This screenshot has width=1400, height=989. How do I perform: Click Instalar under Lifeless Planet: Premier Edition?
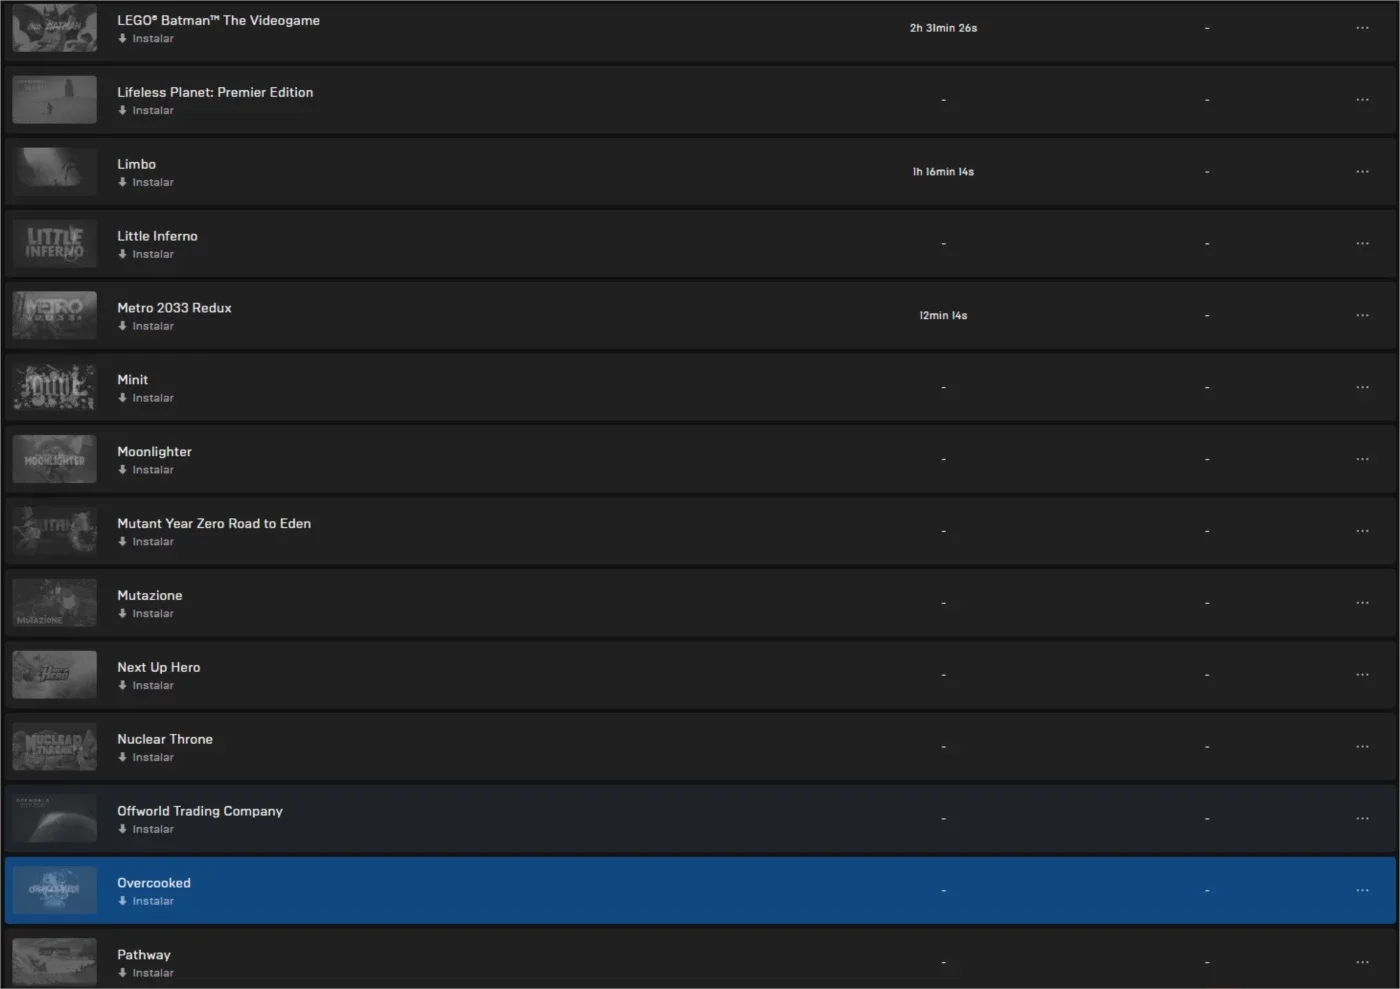tap(146, 111)
